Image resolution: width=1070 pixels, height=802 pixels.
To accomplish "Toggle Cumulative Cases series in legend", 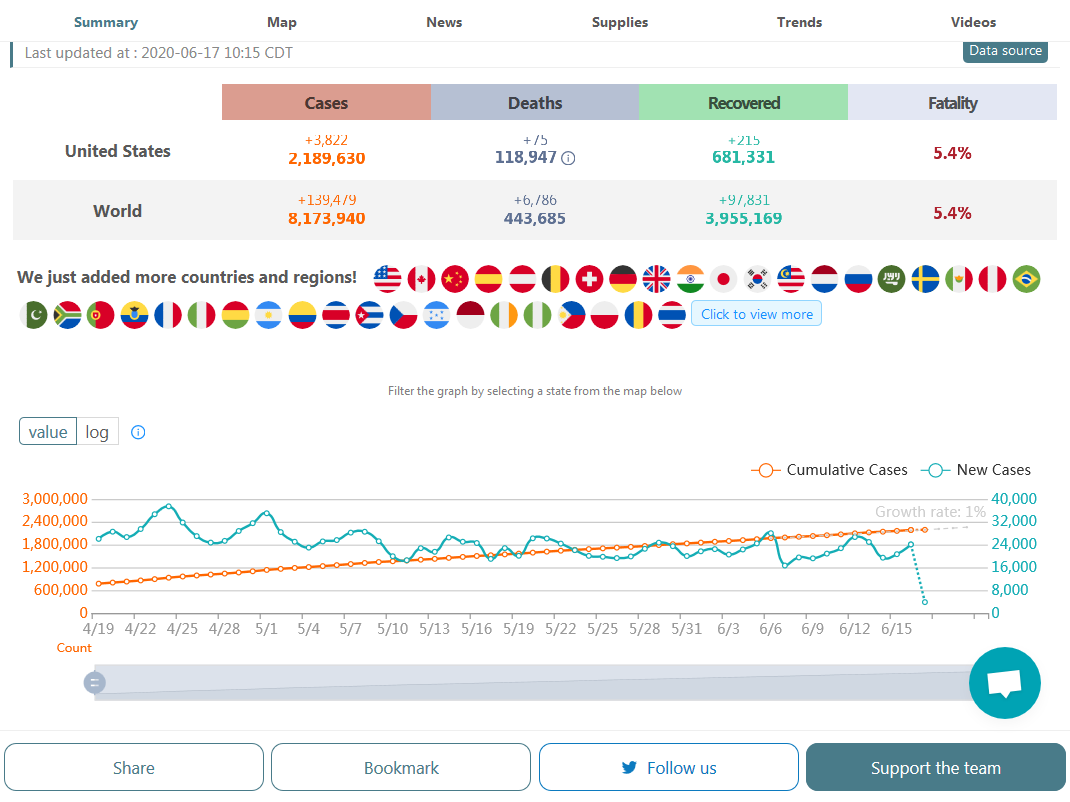I will (x=829, y=470).
